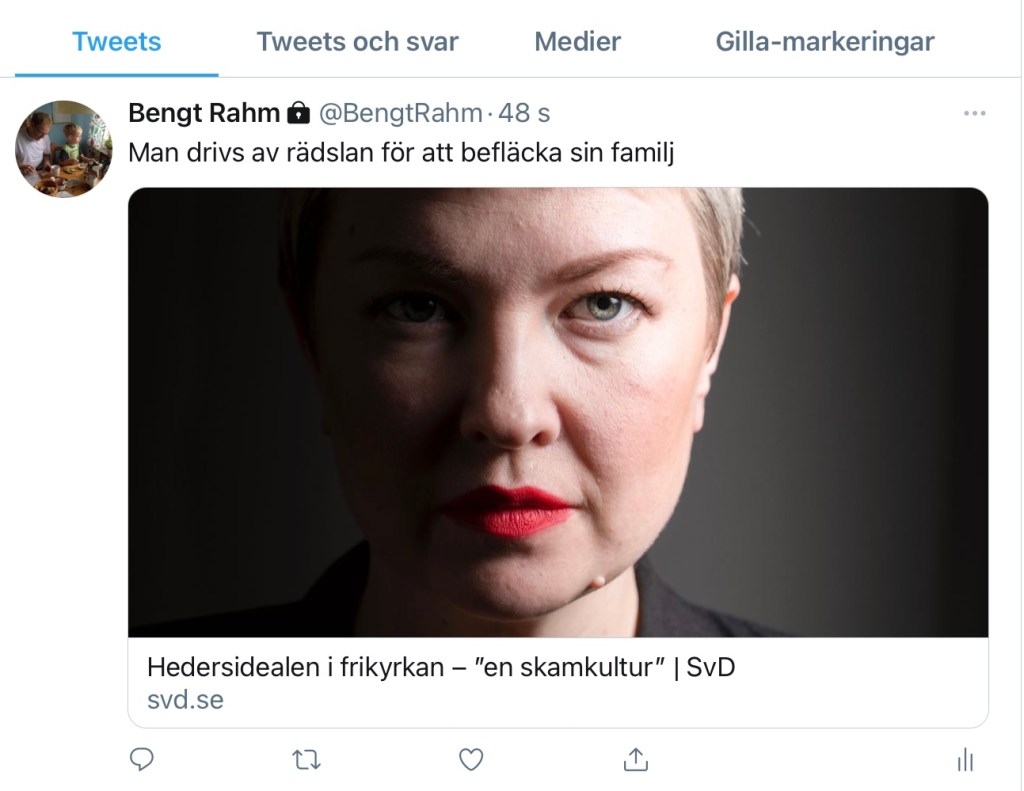Reply to Bengt Rahm's tweet
1024x791 pixels.
pos(142,760)
